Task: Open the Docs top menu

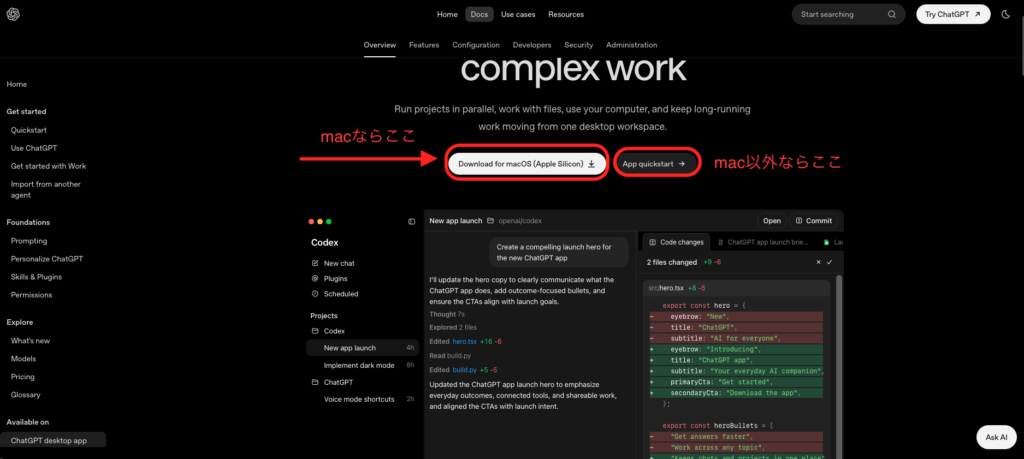Action: tap(479, 14)
